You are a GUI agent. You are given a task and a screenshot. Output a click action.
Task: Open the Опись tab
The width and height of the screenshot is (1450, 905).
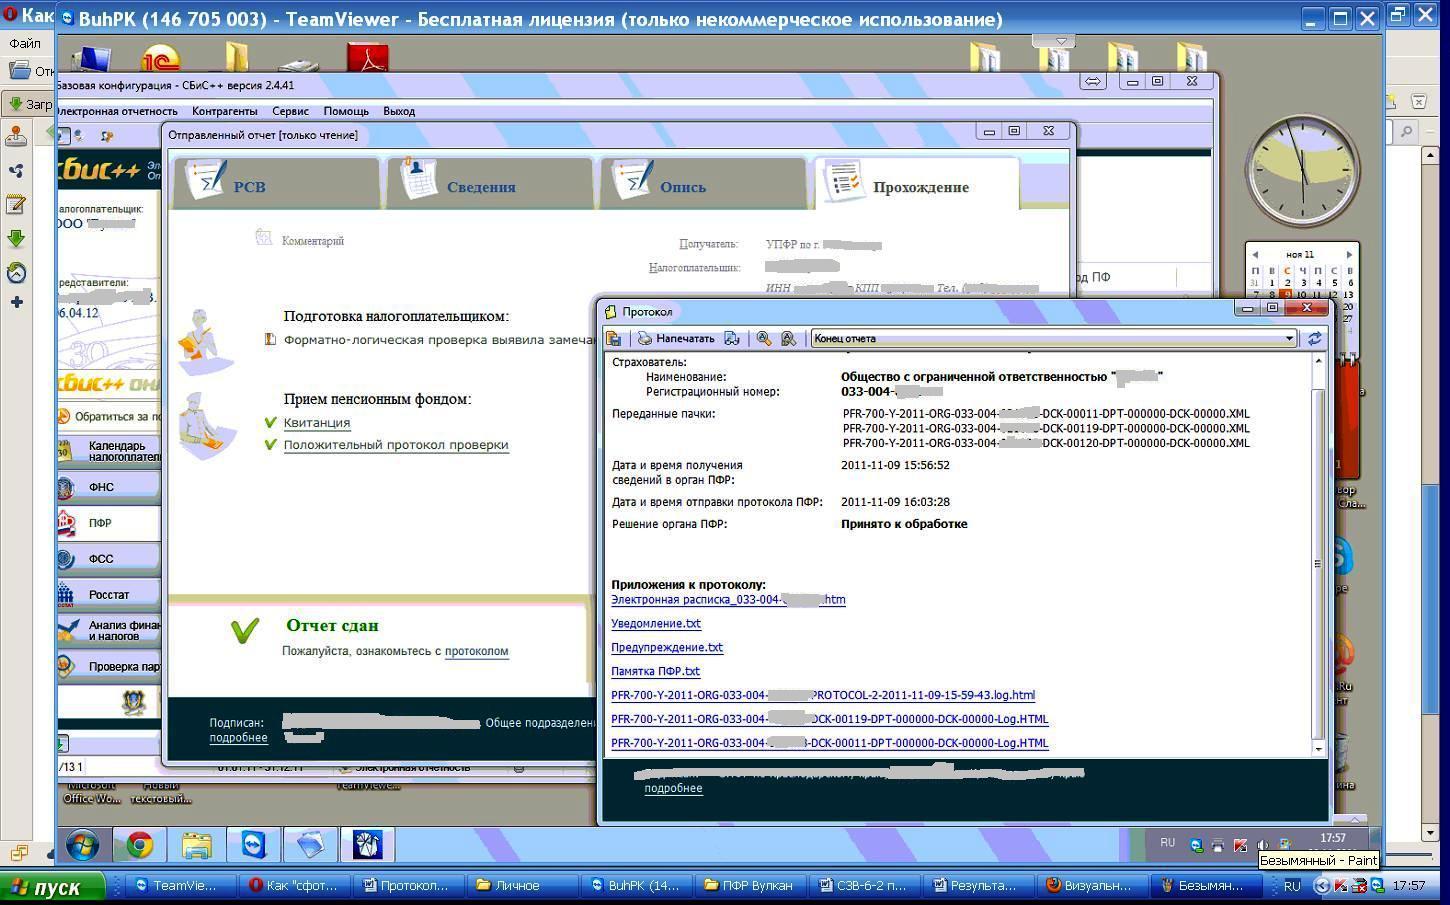pyautogui.click(x=682, y=187)
